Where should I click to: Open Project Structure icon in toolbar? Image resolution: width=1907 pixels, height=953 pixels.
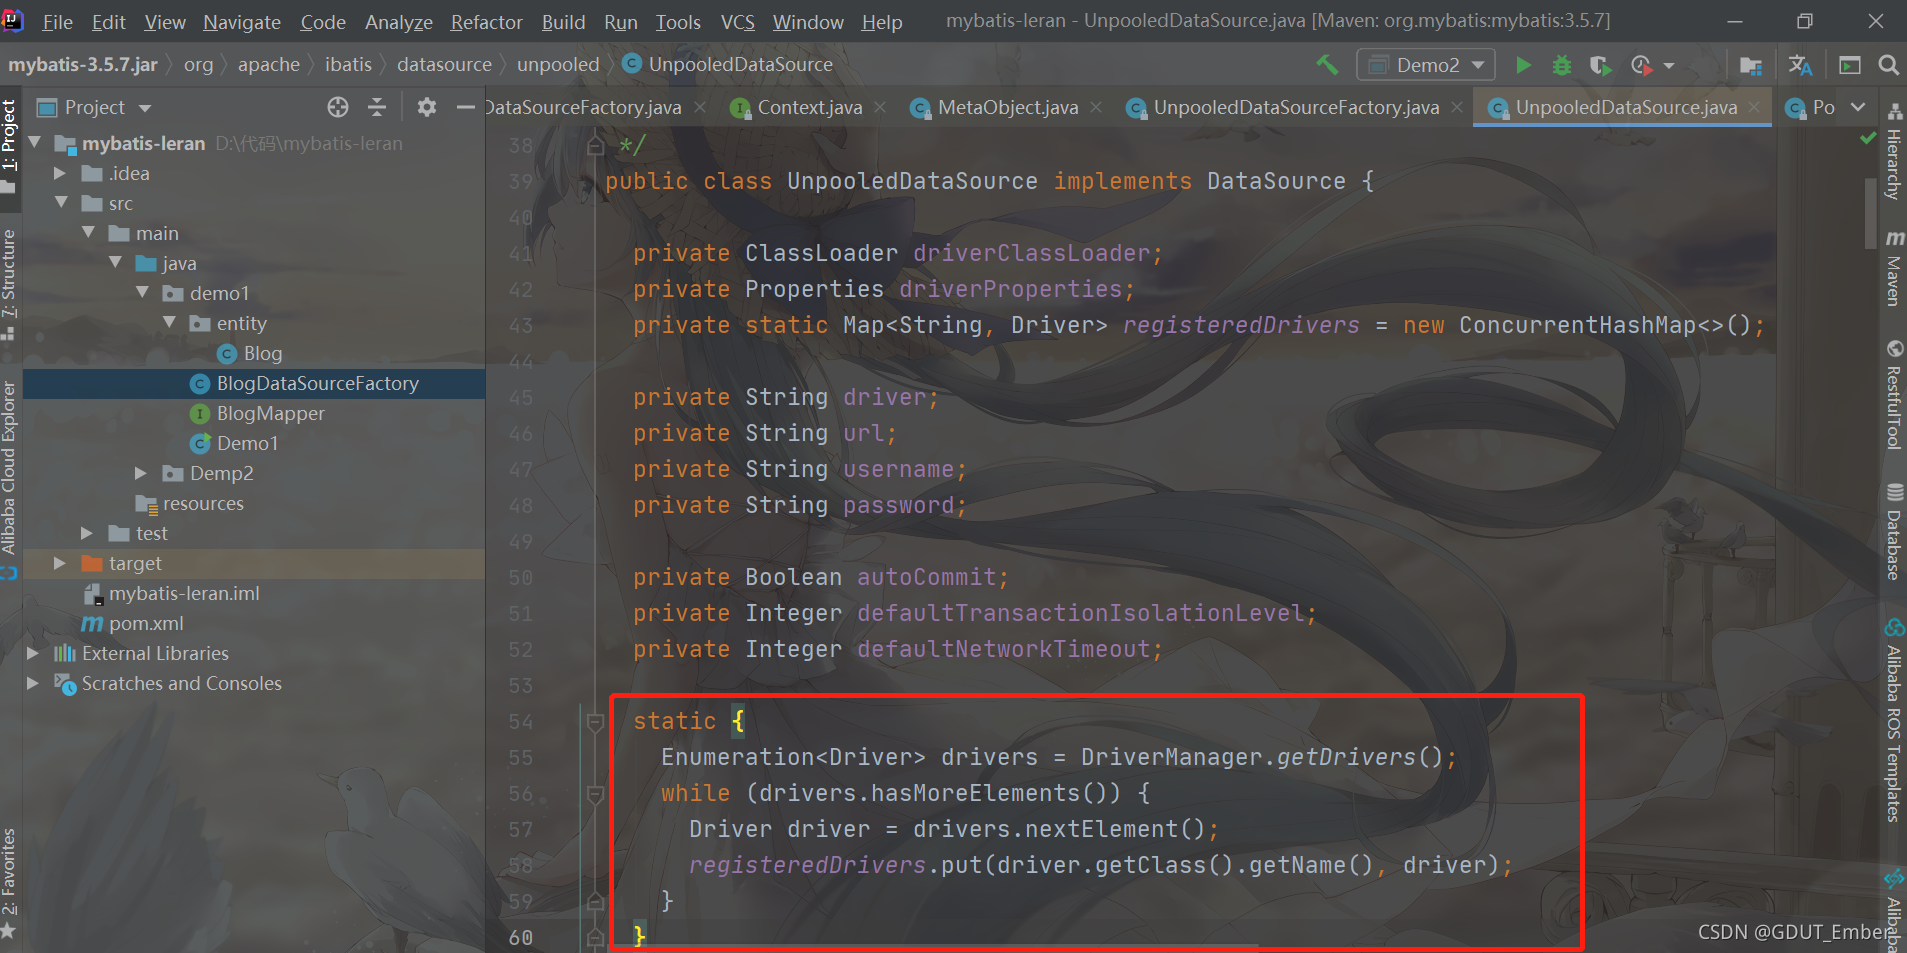click(1750, 65)
